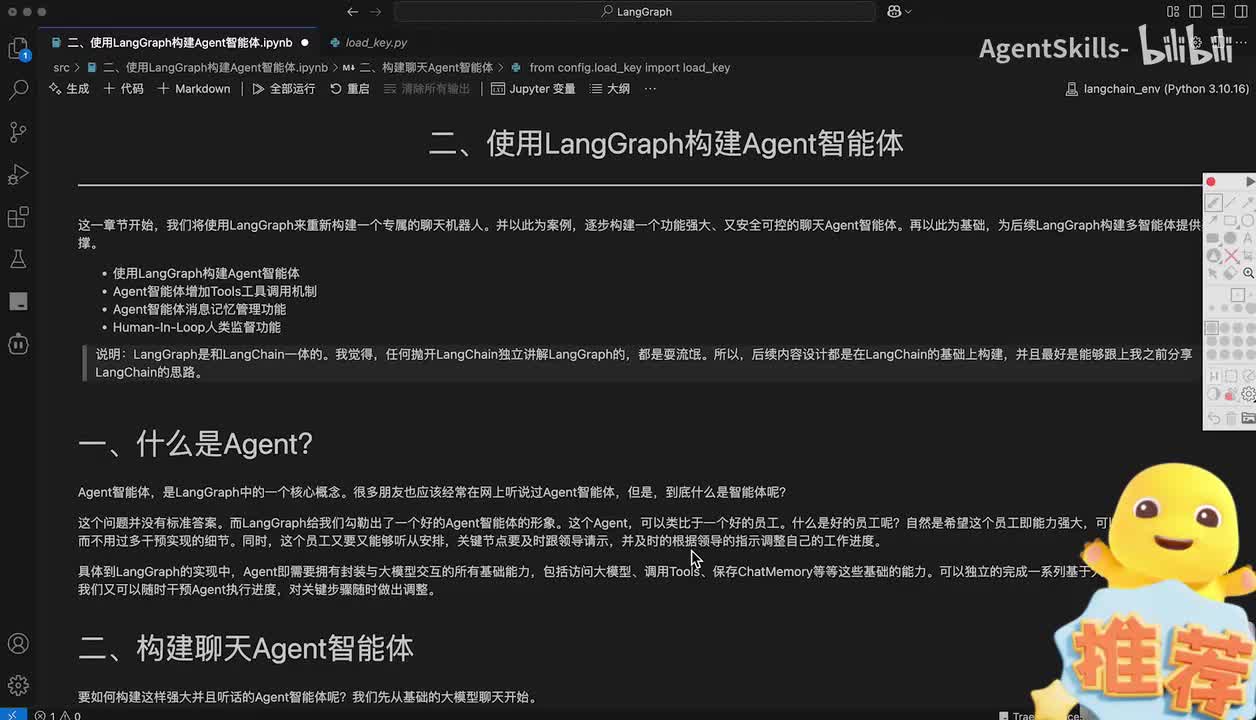This screenshot has height=720, width=1256.
Task: Click the 生成 generate button
Action: pyautogui.click(x=69, y=89)
